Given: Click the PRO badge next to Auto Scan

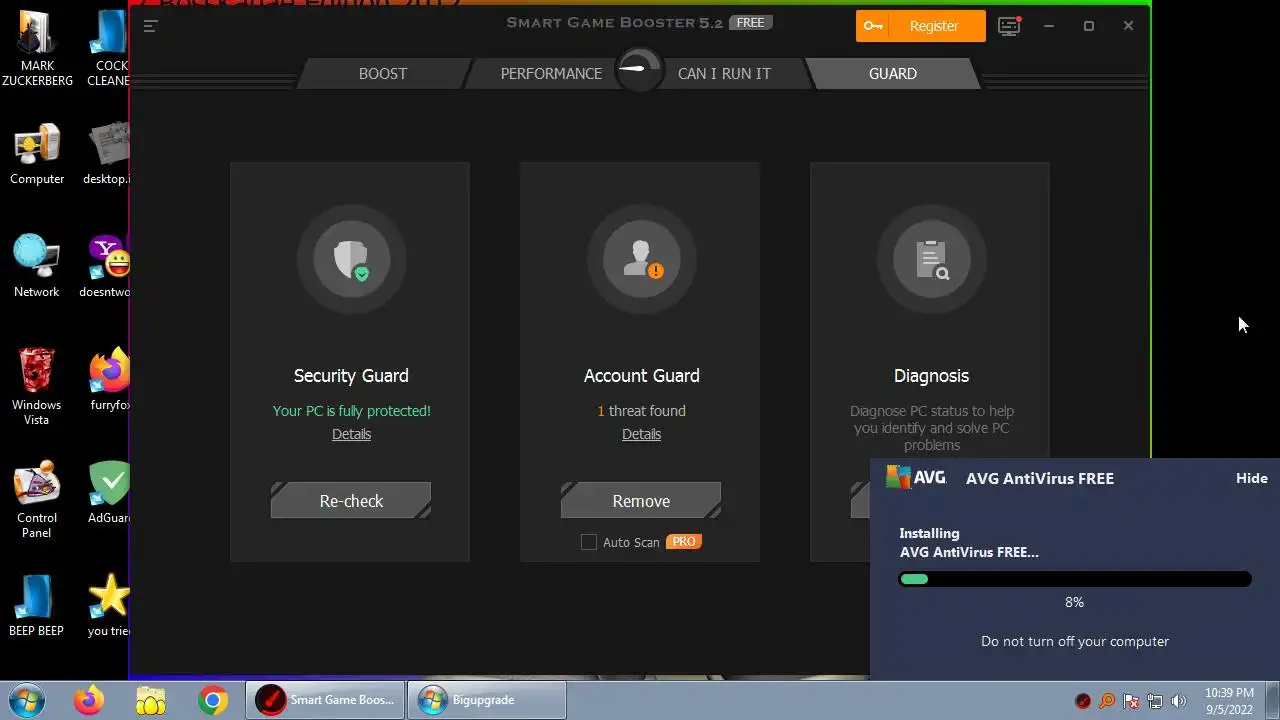Looking at the screenshot, I should tap(684, 541).
